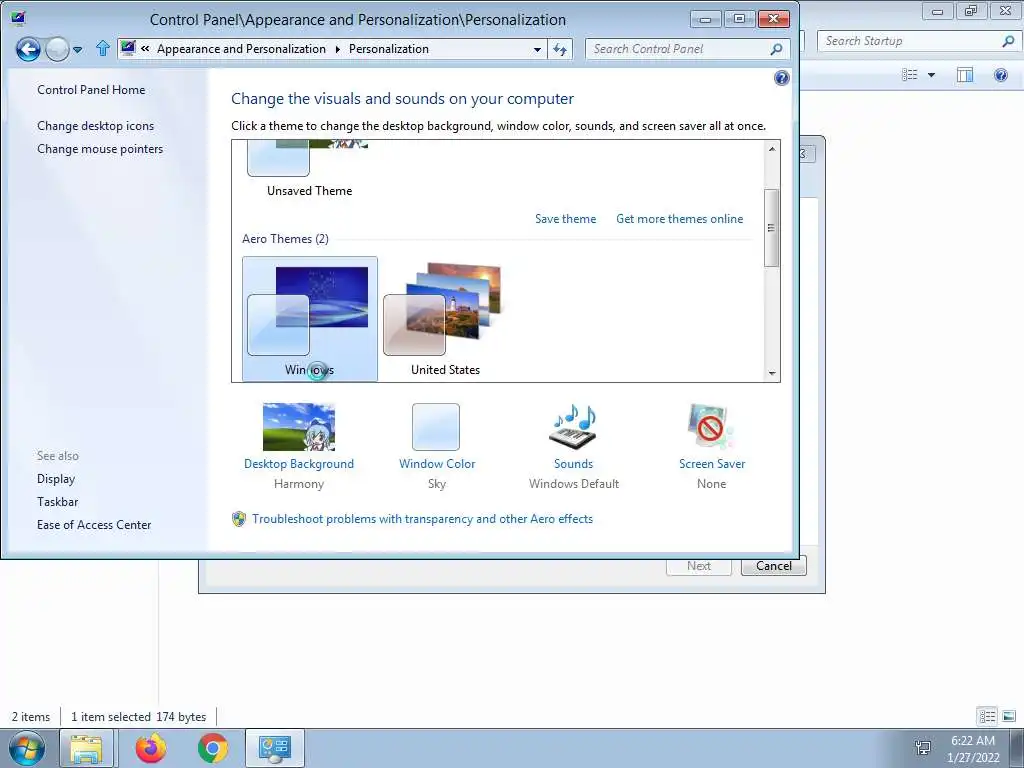The width and height of the screenshot is (1024, 768).
Task: Click Cancel in the background wizard dialog
Action: [x=774, y=566]
